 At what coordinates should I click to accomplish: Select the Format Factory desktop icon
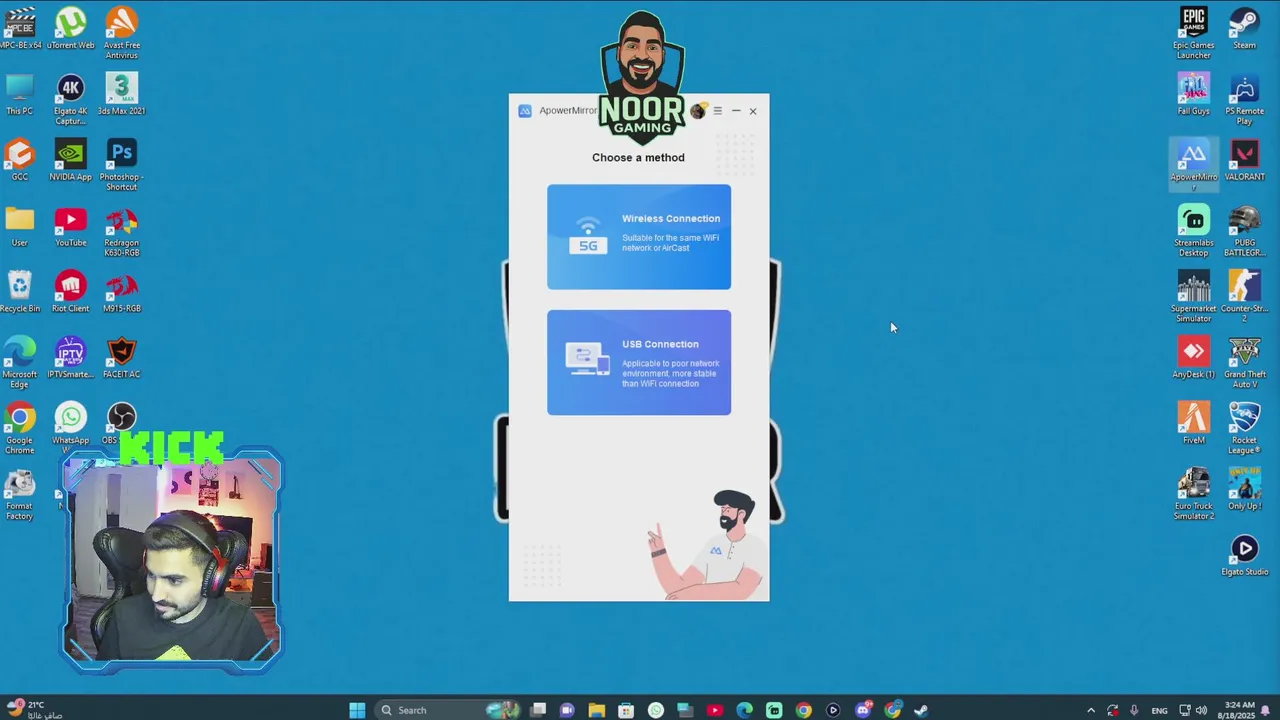(20, 494)
